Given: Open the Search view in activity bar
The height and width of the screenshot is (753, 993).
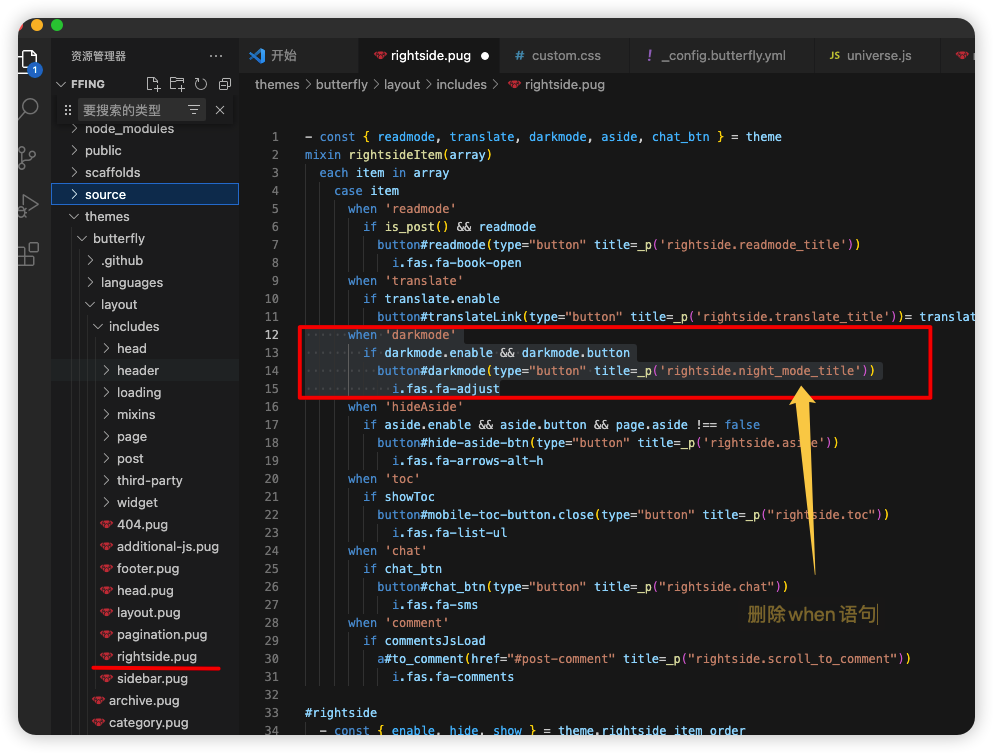Looking at the screenshot, I should click(x=28, y=108).
